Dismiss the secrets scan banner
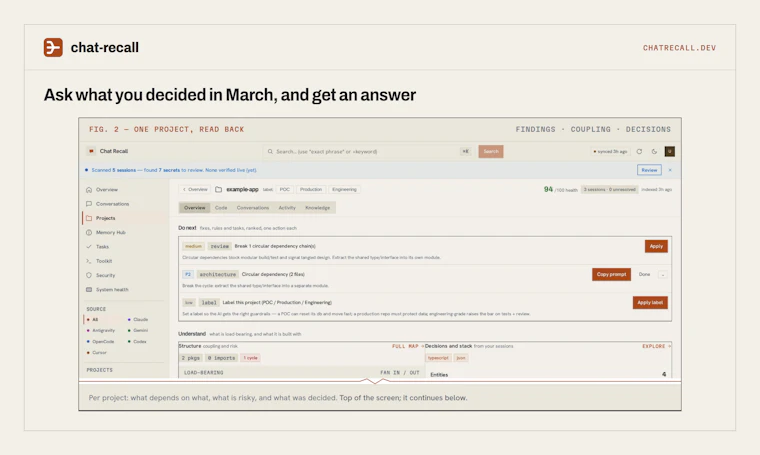The image size is (760, 455). pos(670,170)
